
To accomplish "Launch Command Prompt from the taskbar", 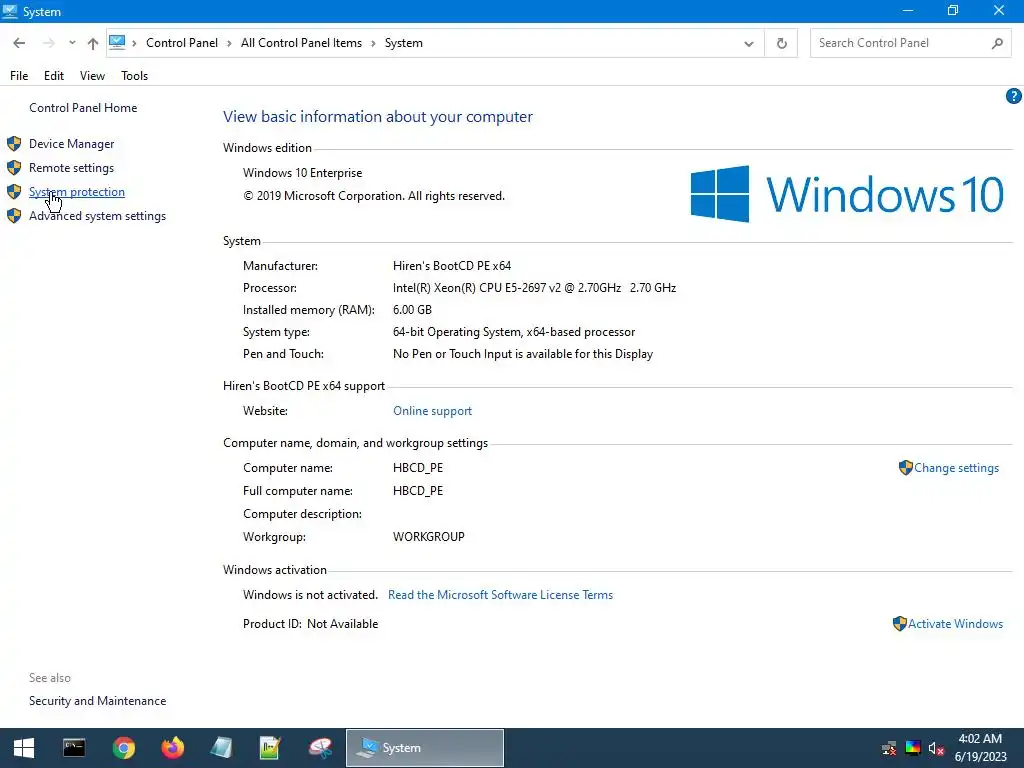I will (x=74, y=748).
